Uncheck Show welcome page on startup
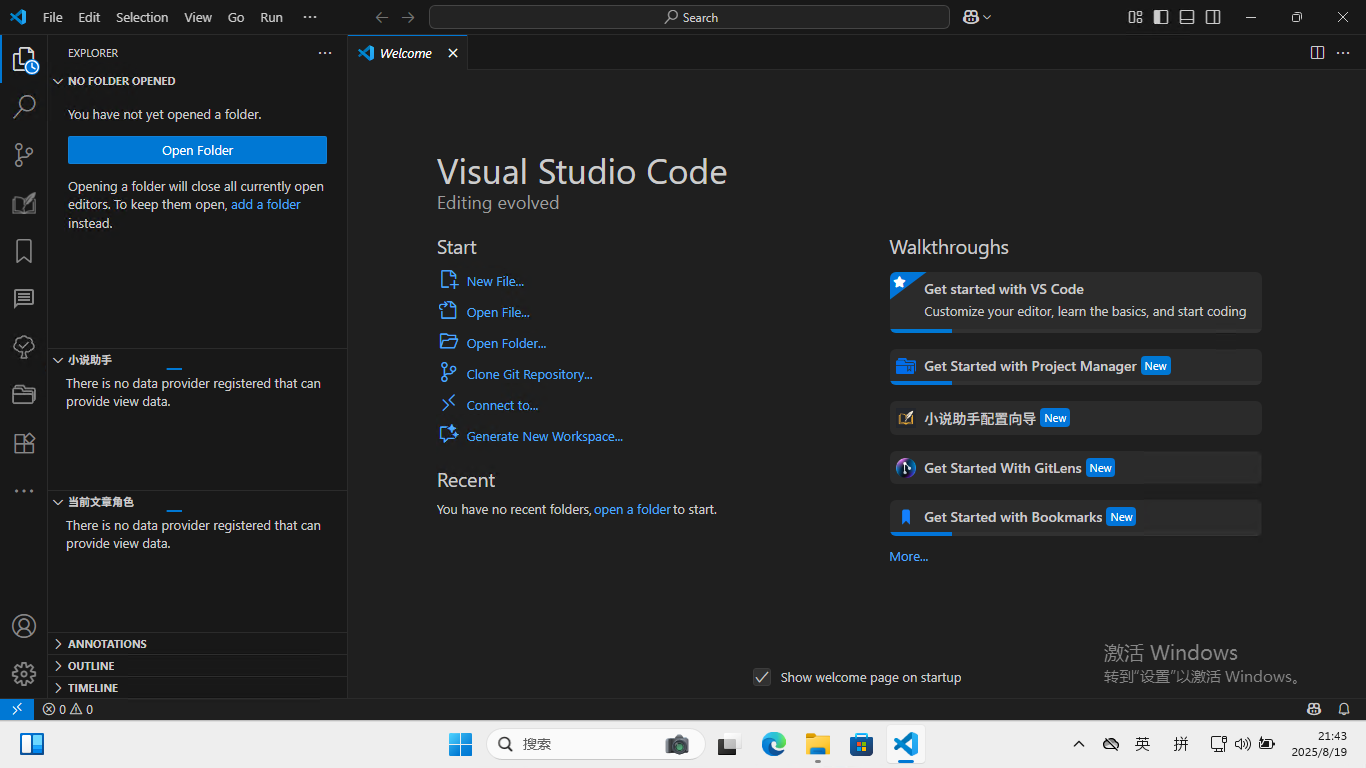The height and width of the screenshot is (768, 1366). [762, 677]
